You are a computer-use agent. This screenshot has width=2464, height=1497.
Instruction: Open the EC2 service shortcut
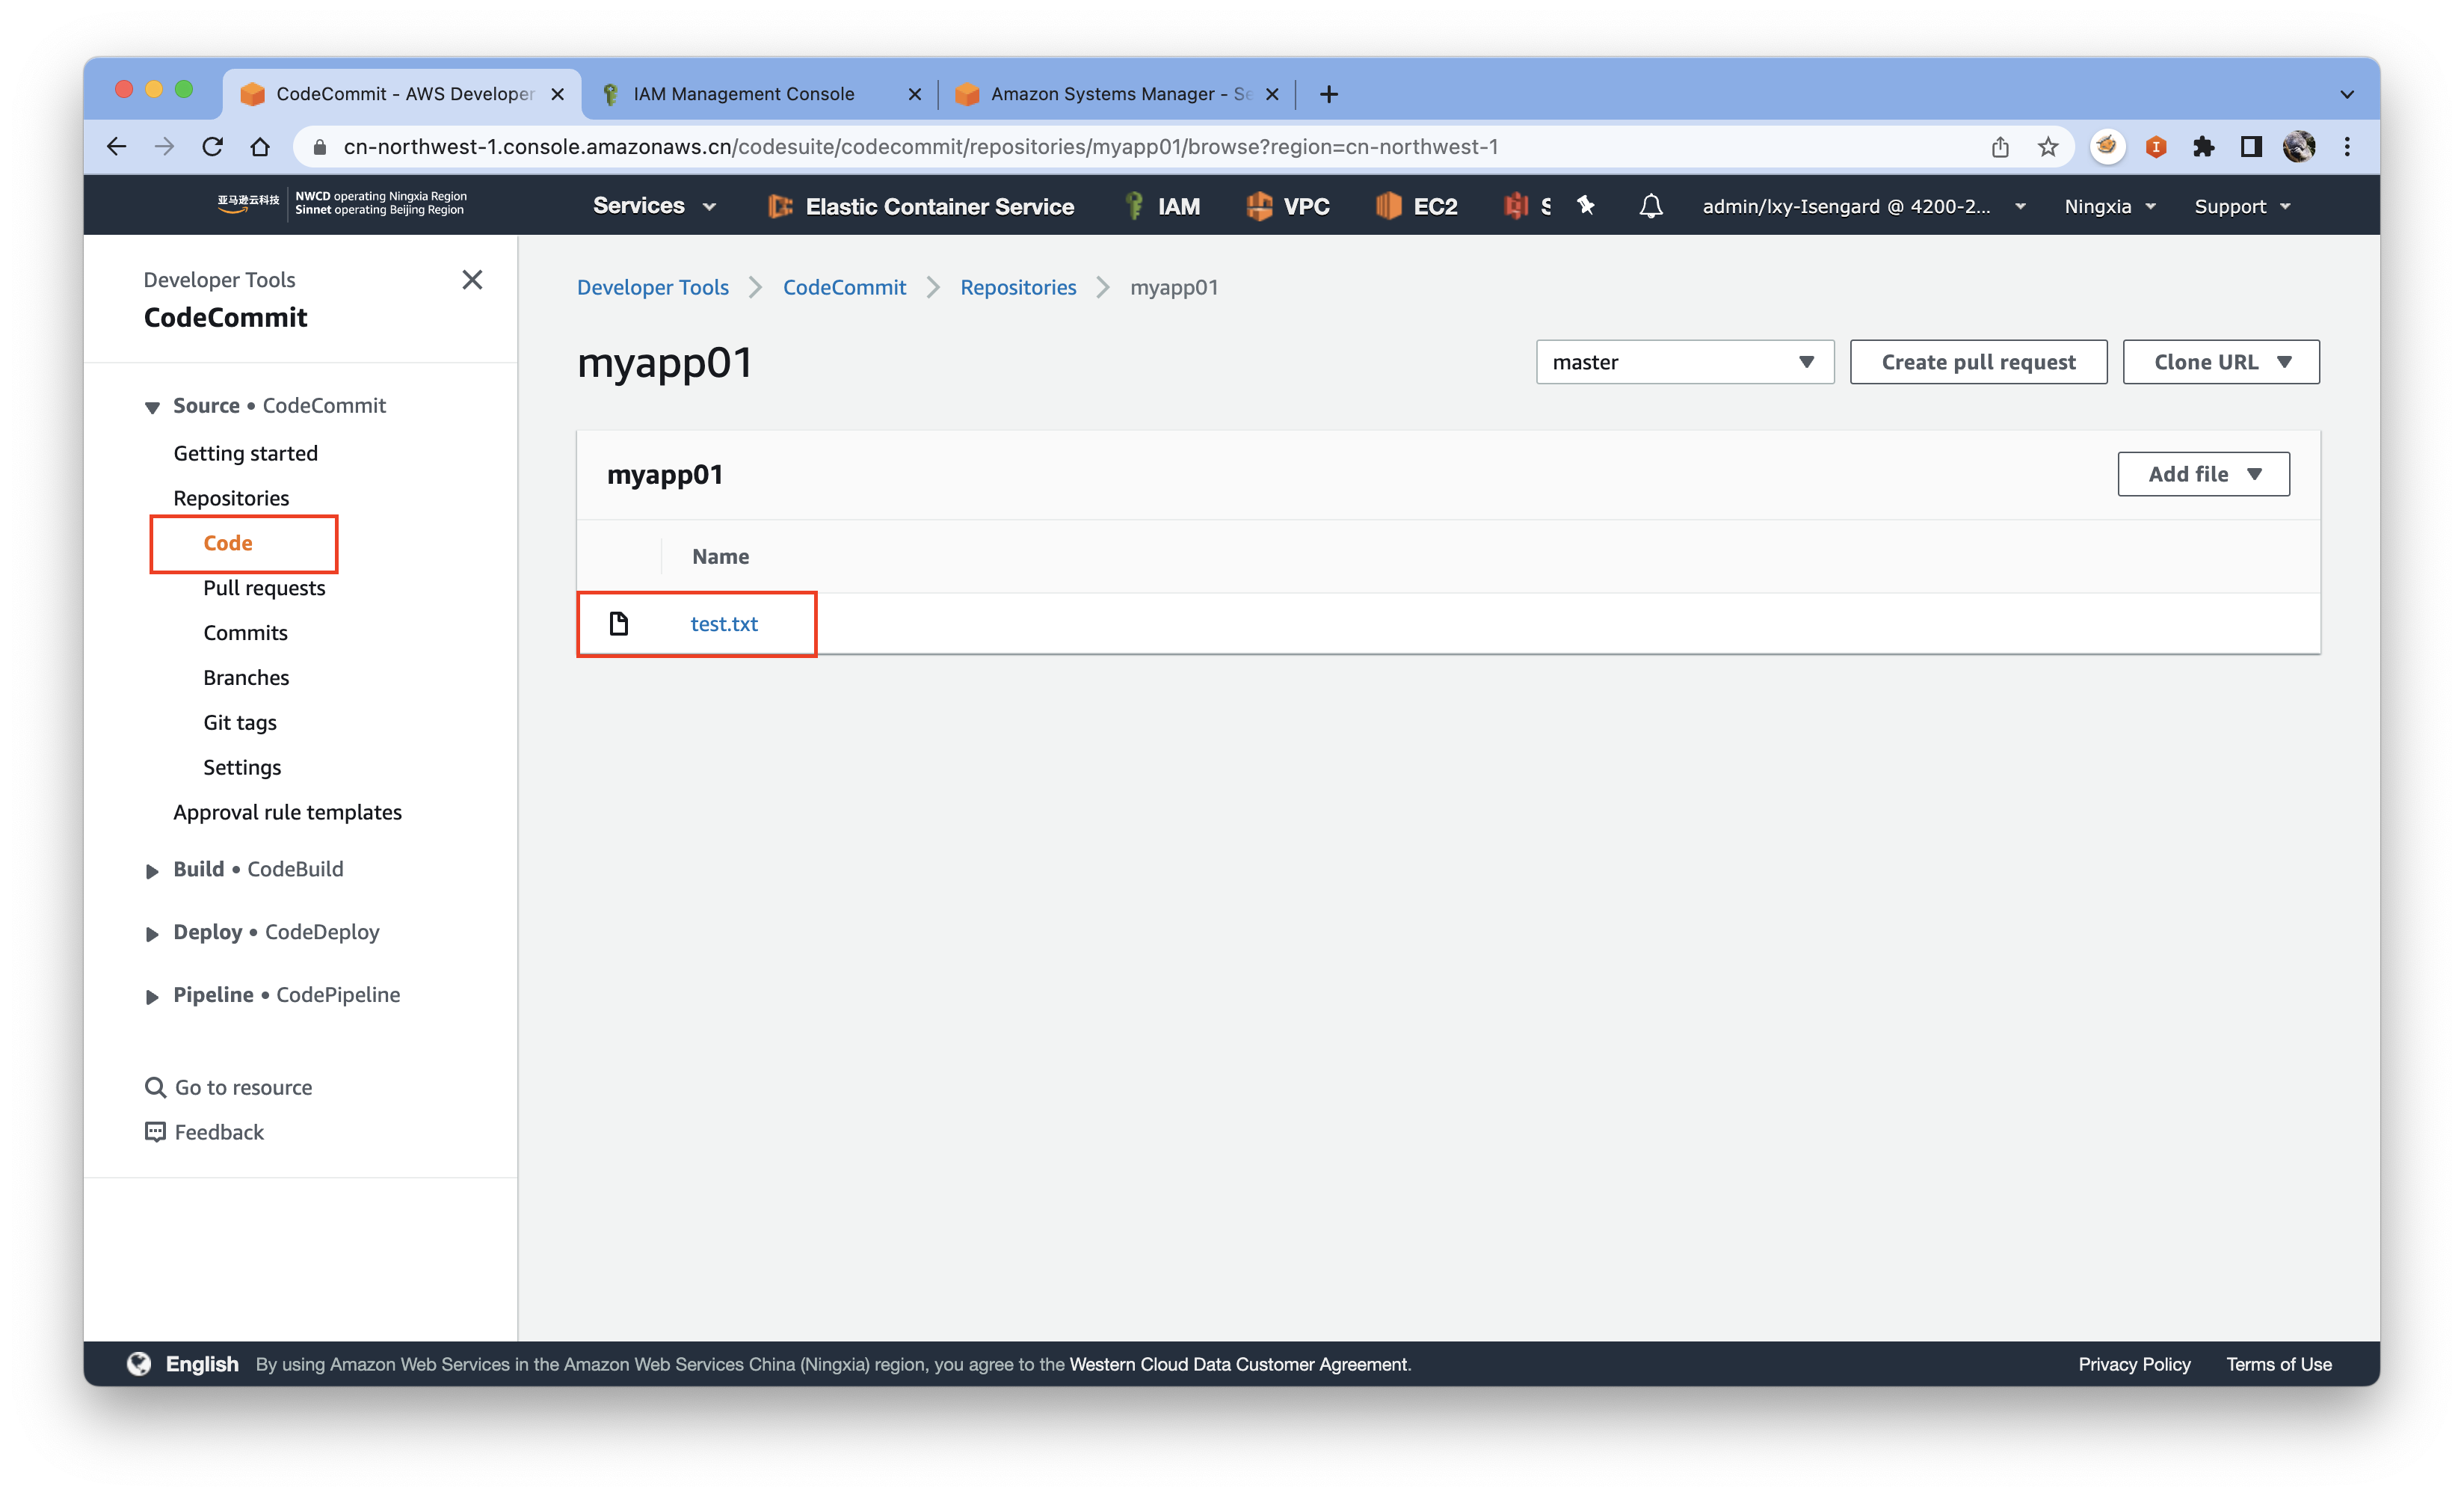click(1417, 206)
